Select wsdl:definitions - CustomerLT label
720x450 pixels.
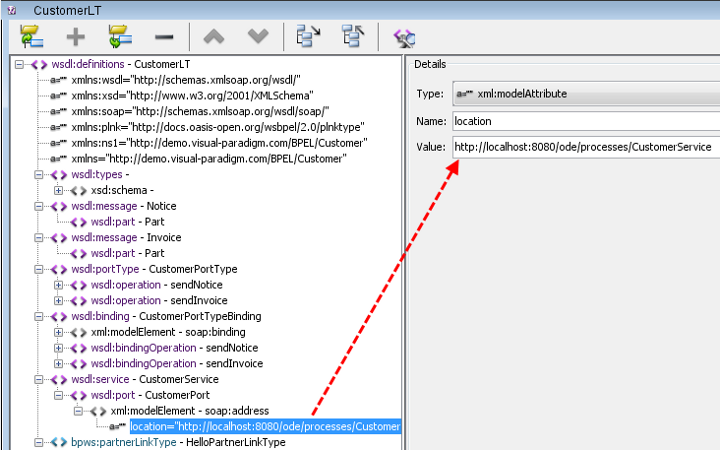(121, 64)
